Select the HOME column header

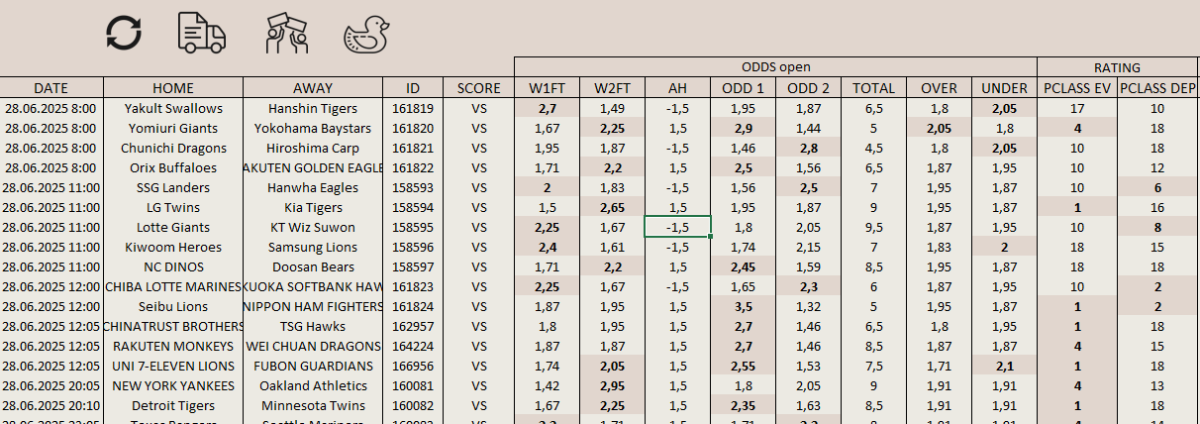click(173, 88)
